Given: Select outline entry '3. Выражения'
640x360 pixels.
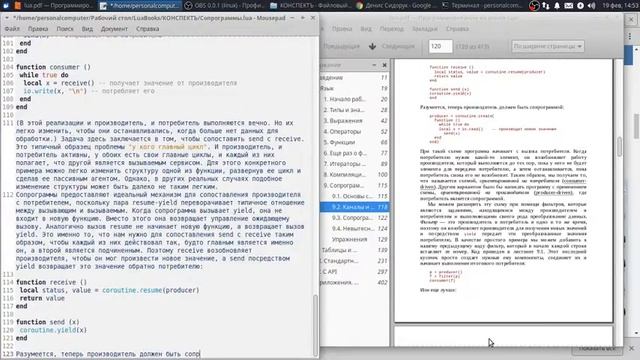Looking at the screenshot, I should pyautogui.click(x=355, y=121).
